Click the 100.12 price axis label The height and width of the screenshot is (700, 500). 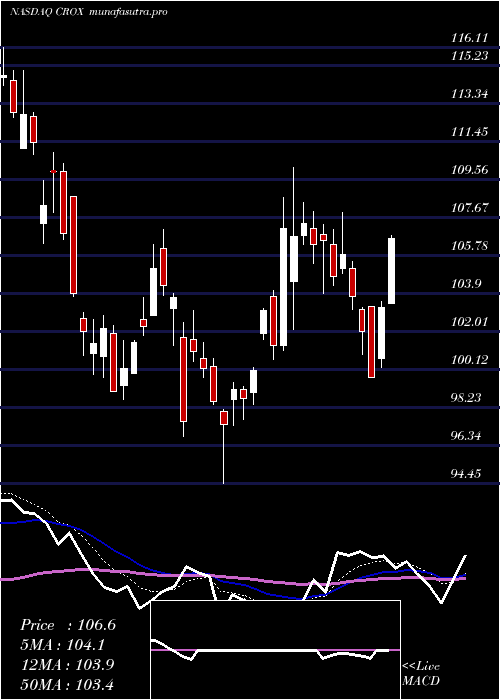[469, 360]
